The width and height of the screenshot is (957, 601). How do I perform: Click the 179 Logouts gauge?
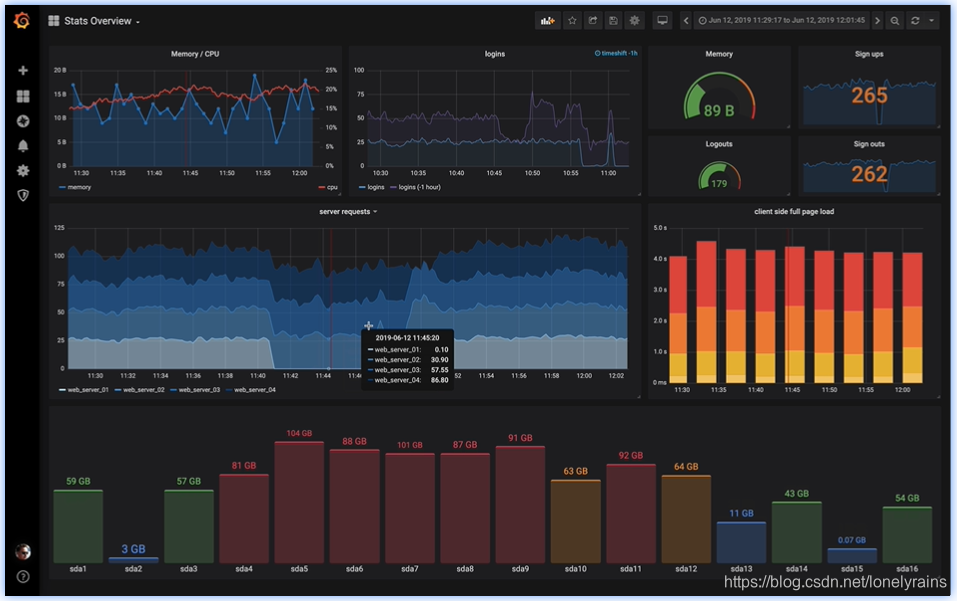click(x=719, y=176)
